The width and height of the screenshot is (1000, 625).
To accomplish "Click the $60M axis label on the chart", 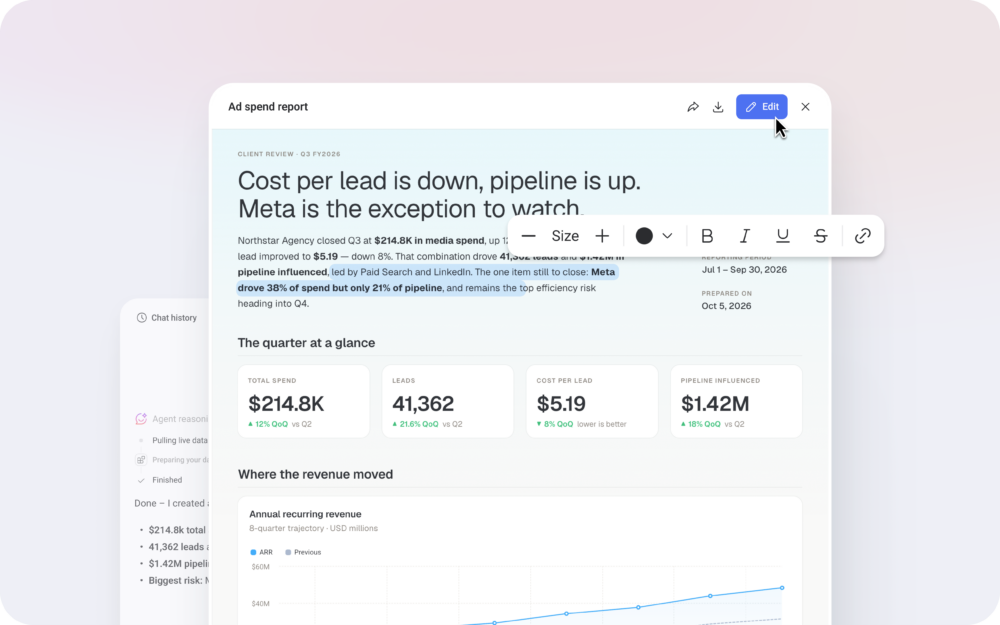I will 260,566.
